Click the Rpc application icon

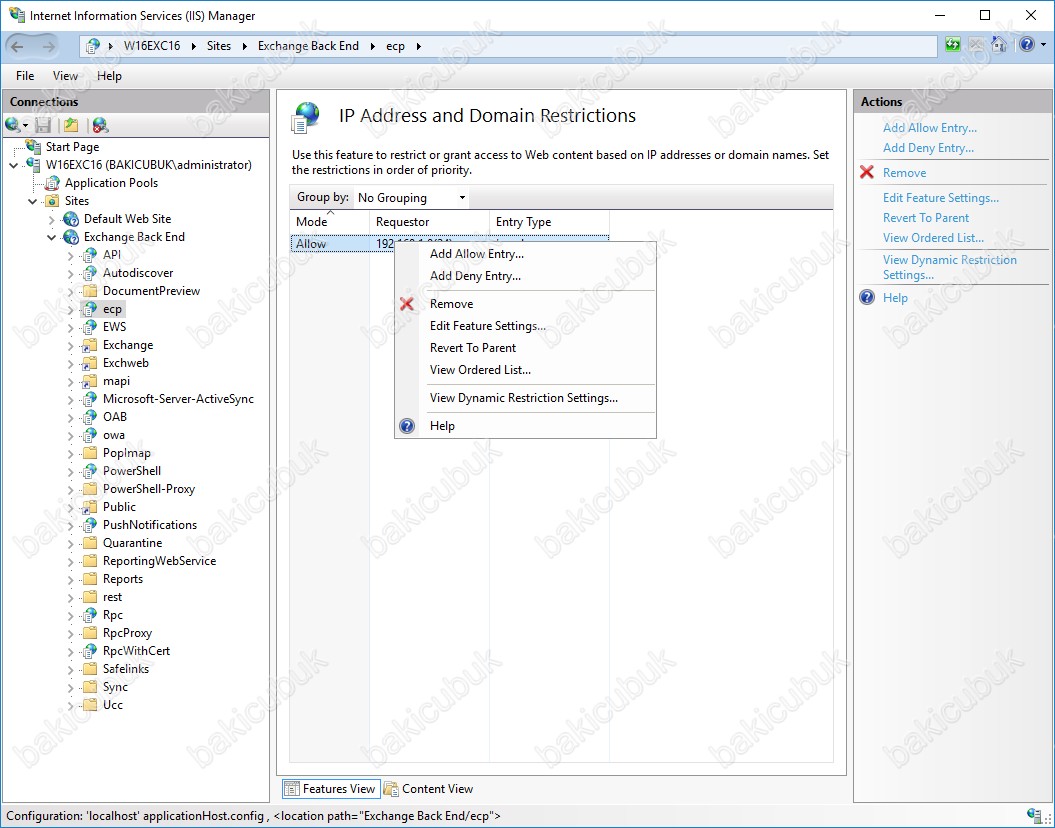[x=89, y=615]
